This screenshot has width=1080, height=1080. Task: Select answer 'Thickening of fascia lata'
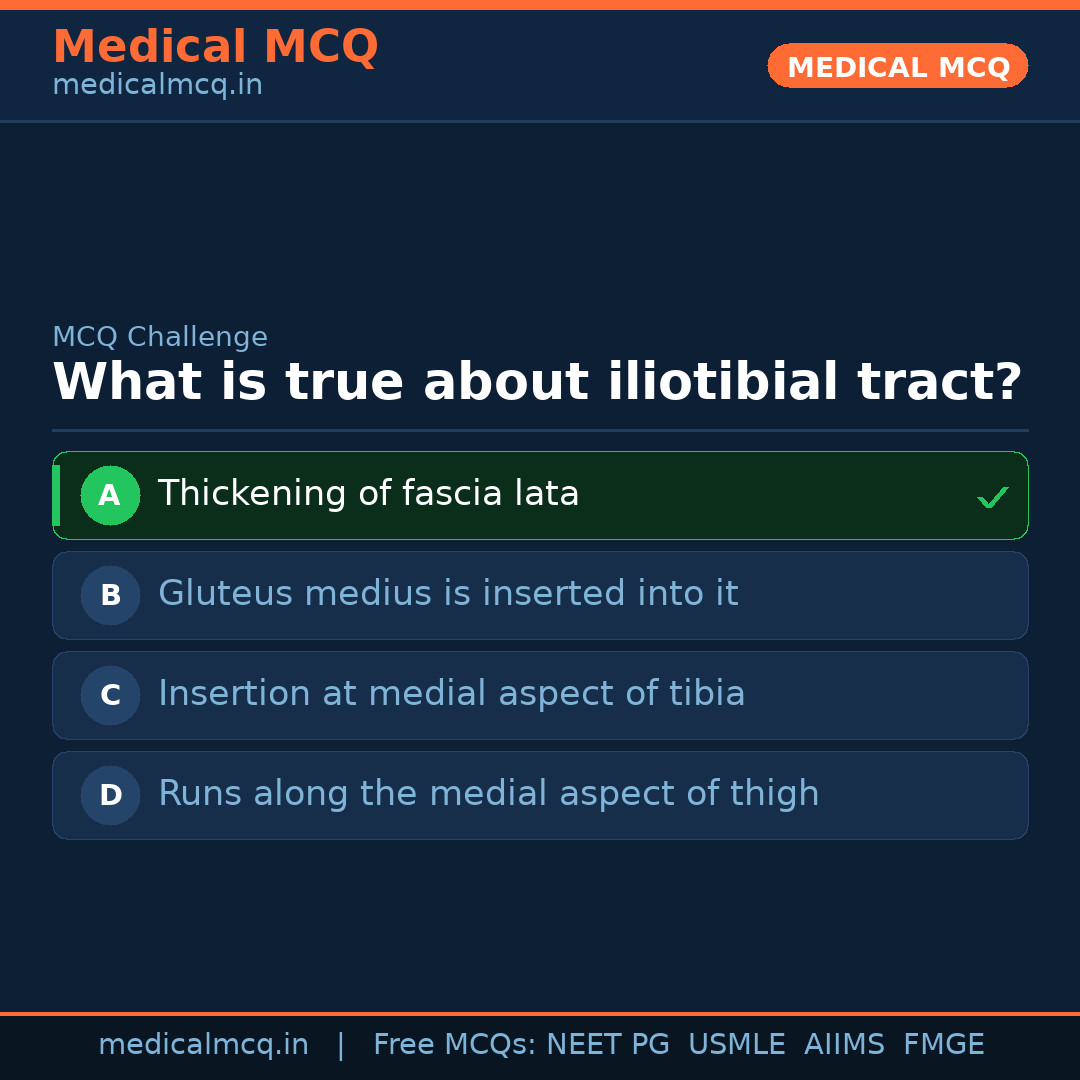(x=368, y=494)
